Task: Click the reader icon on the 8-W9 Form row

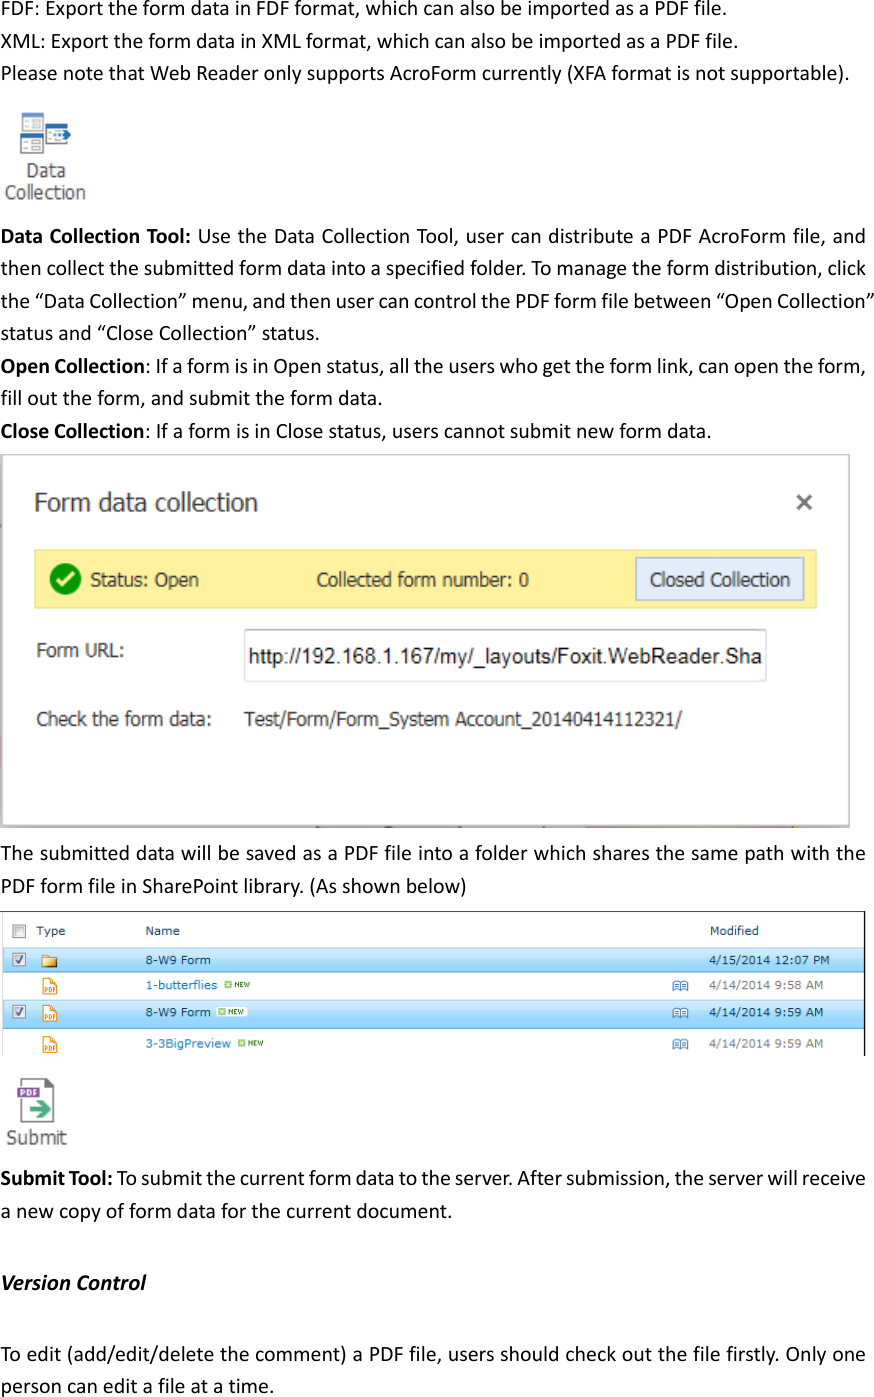Action: click(x=680, y=1011)
